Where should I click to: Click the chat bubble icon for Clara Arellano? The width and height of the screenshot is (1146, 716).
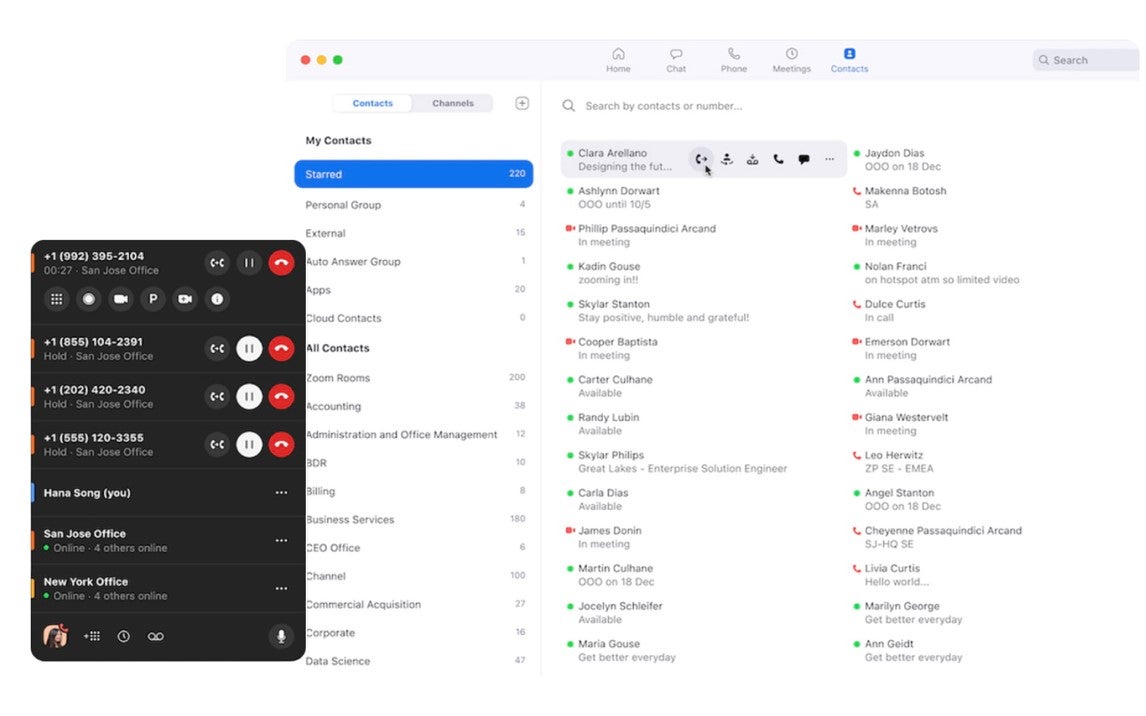[804, 159]
